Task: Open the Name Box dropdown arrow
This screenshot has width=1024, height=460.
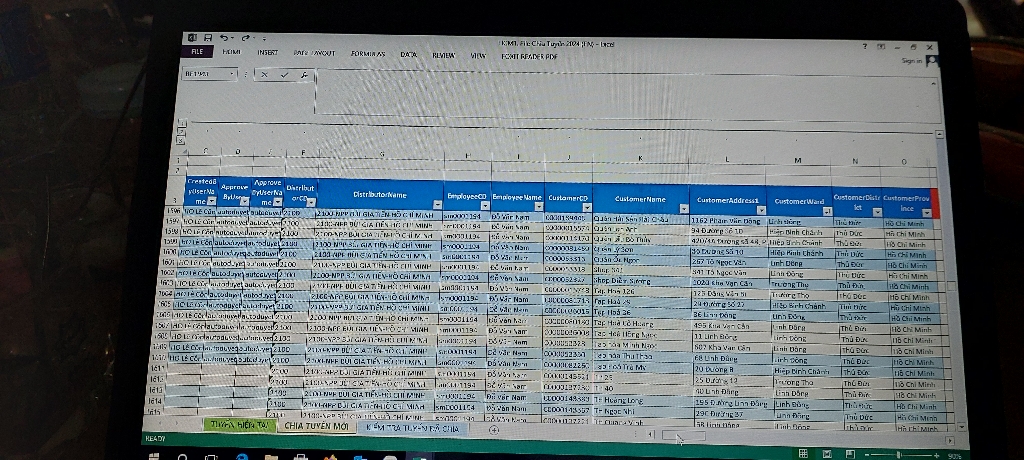Action: pyautogui.click(x=233, y=74)
